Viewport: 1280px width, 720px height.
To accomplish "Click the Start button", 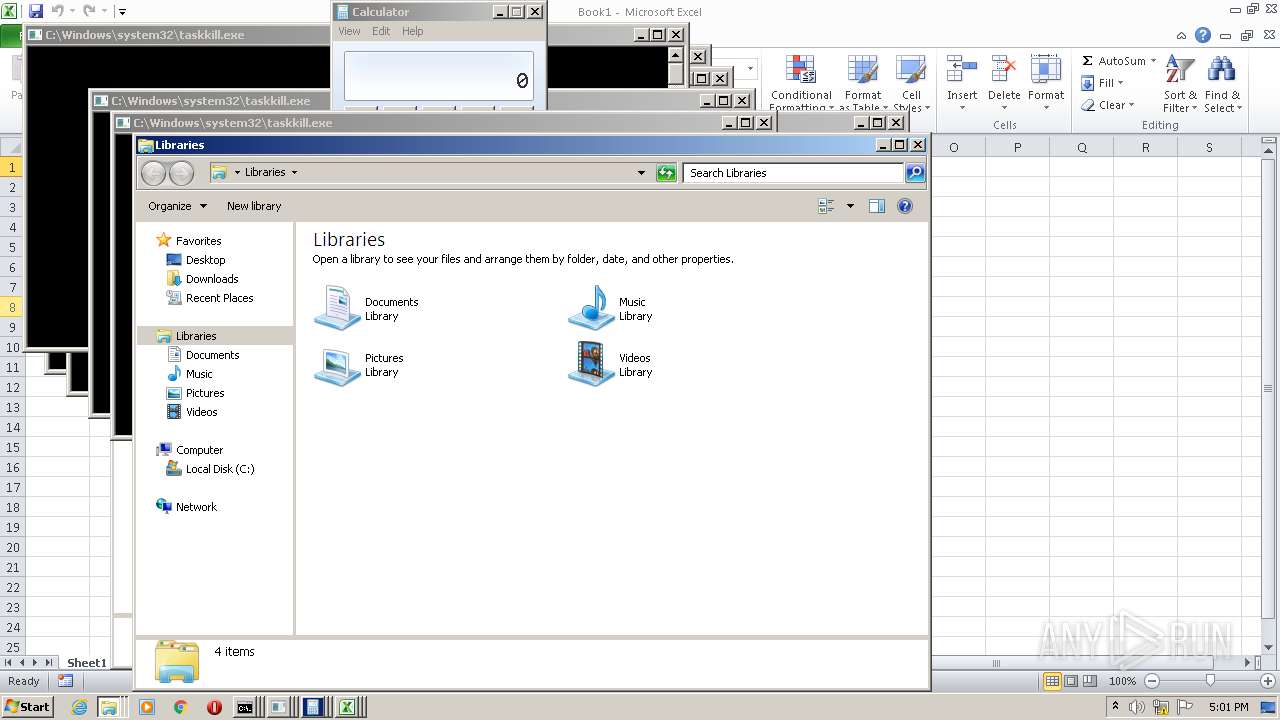I will [27, 707].
